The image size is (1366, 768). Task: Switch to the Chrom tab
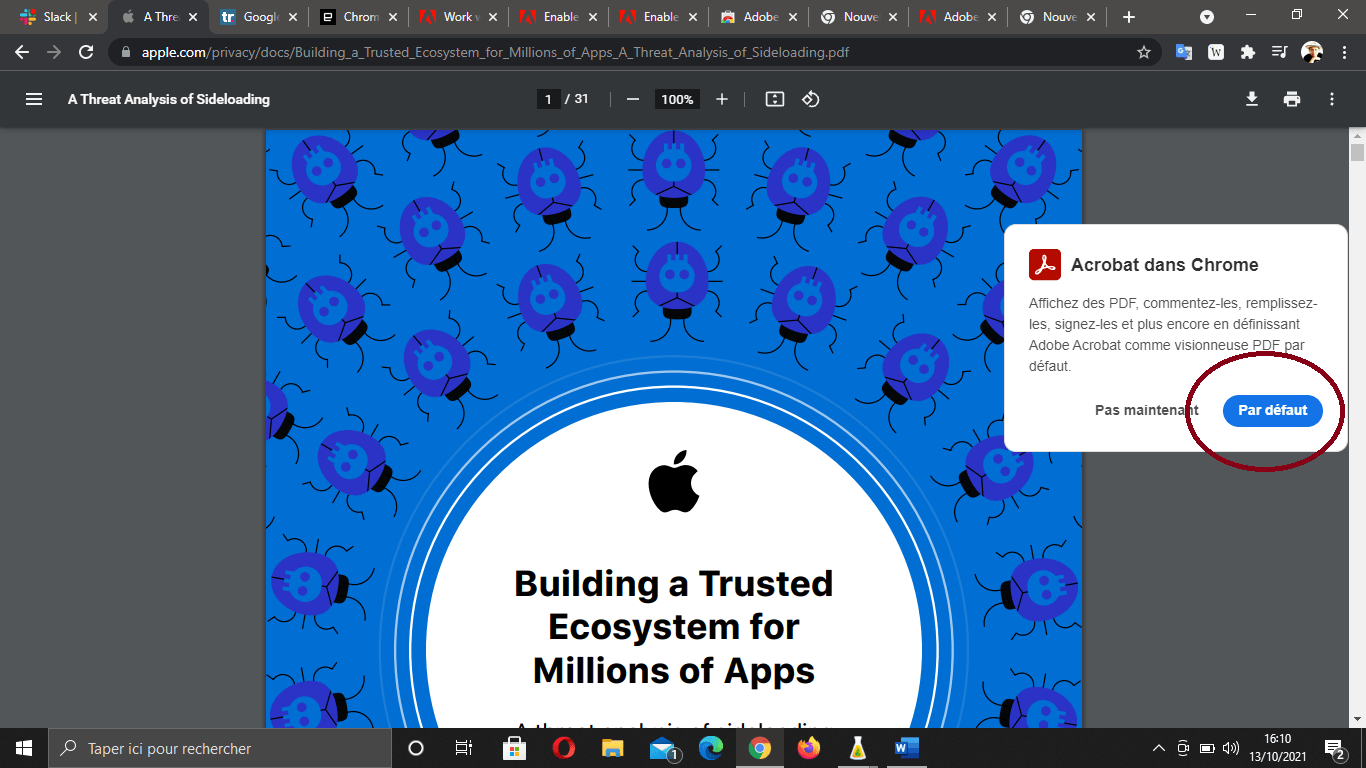pos(356,17)
